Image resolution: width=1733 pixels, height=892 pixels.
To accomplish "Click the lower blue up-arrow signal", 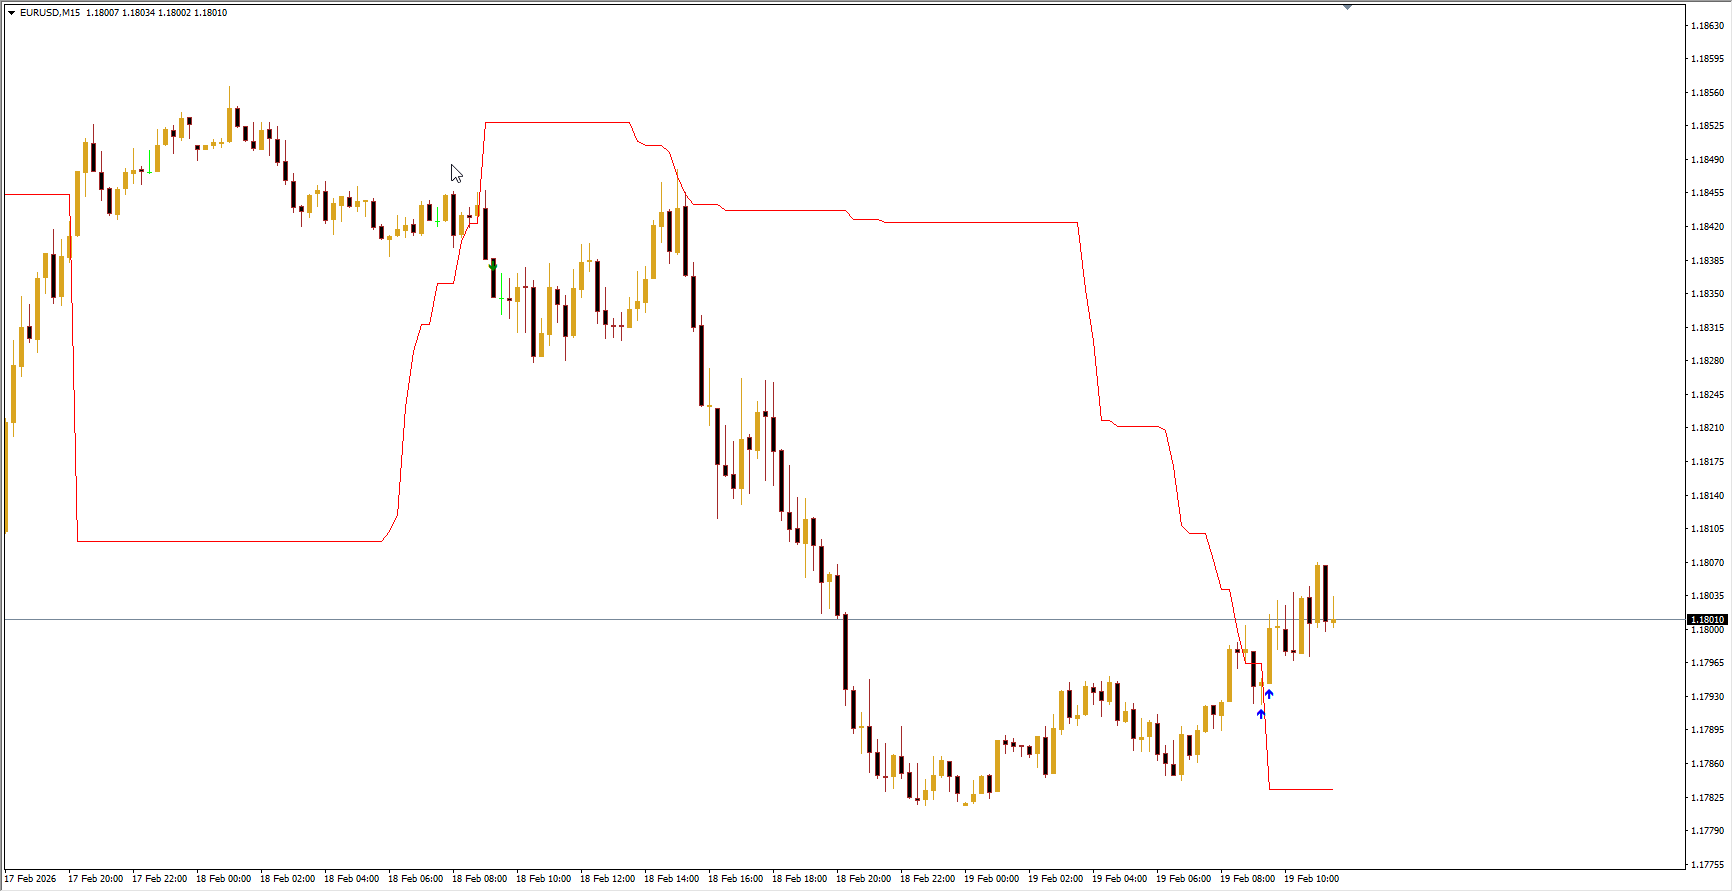I will click(x=1261, y=714).
